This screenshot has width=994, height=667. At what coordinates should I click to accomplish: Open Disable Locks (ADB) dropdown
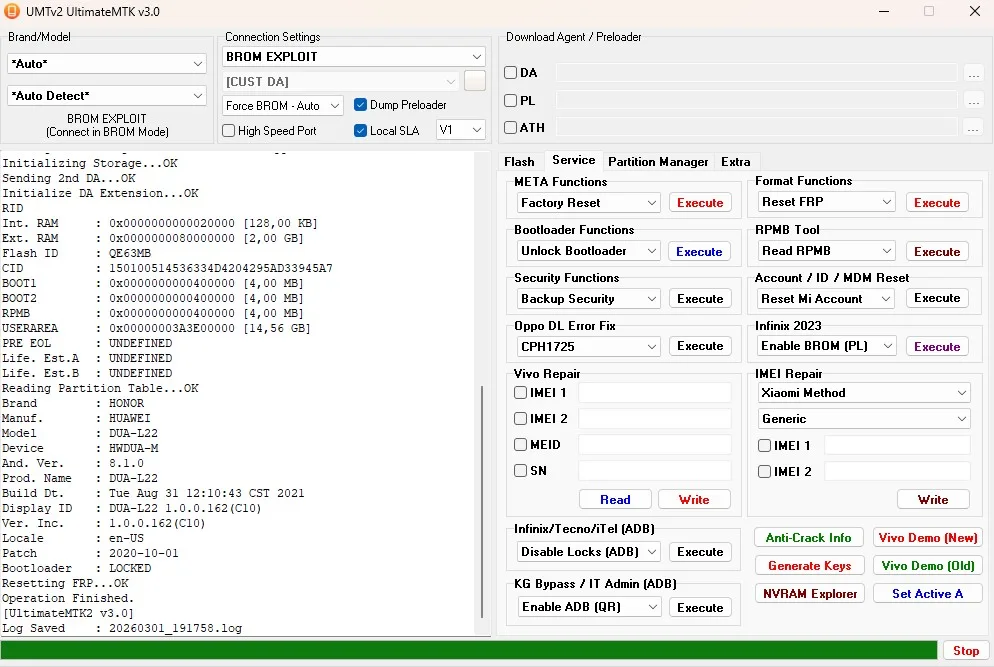click(588, 552)
